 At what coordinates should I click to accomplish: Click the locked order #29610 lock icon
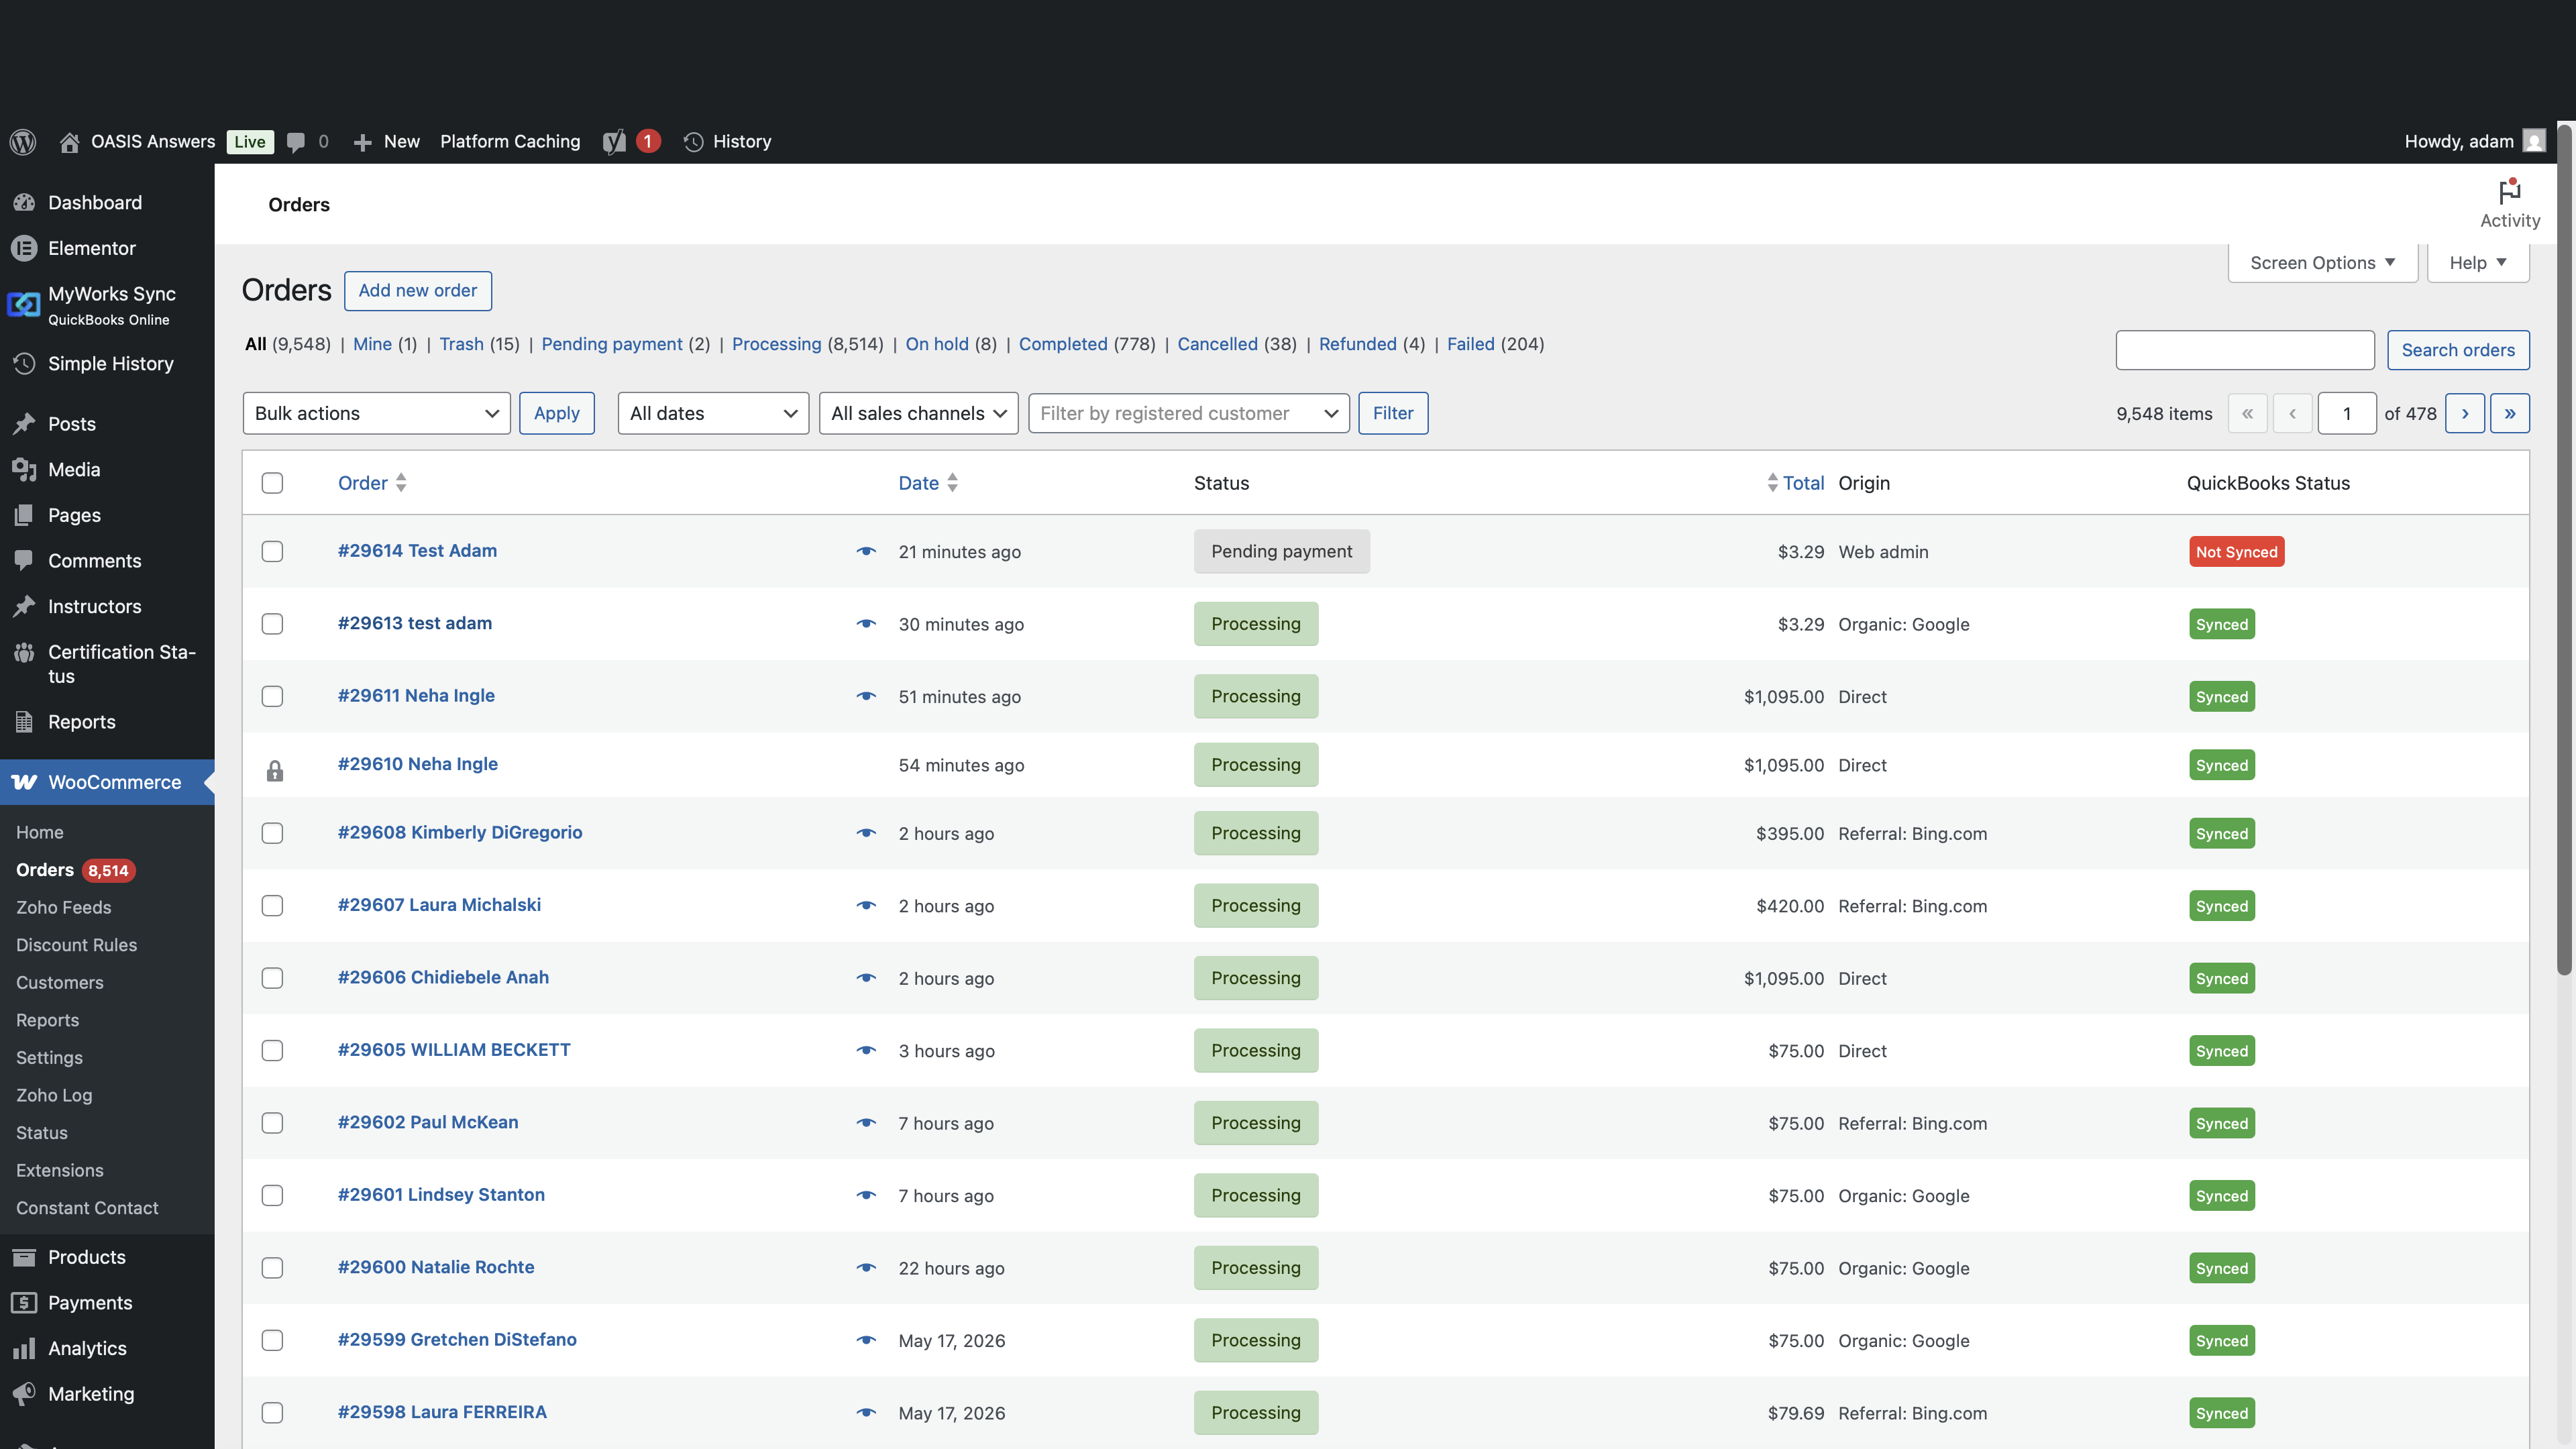275,771
